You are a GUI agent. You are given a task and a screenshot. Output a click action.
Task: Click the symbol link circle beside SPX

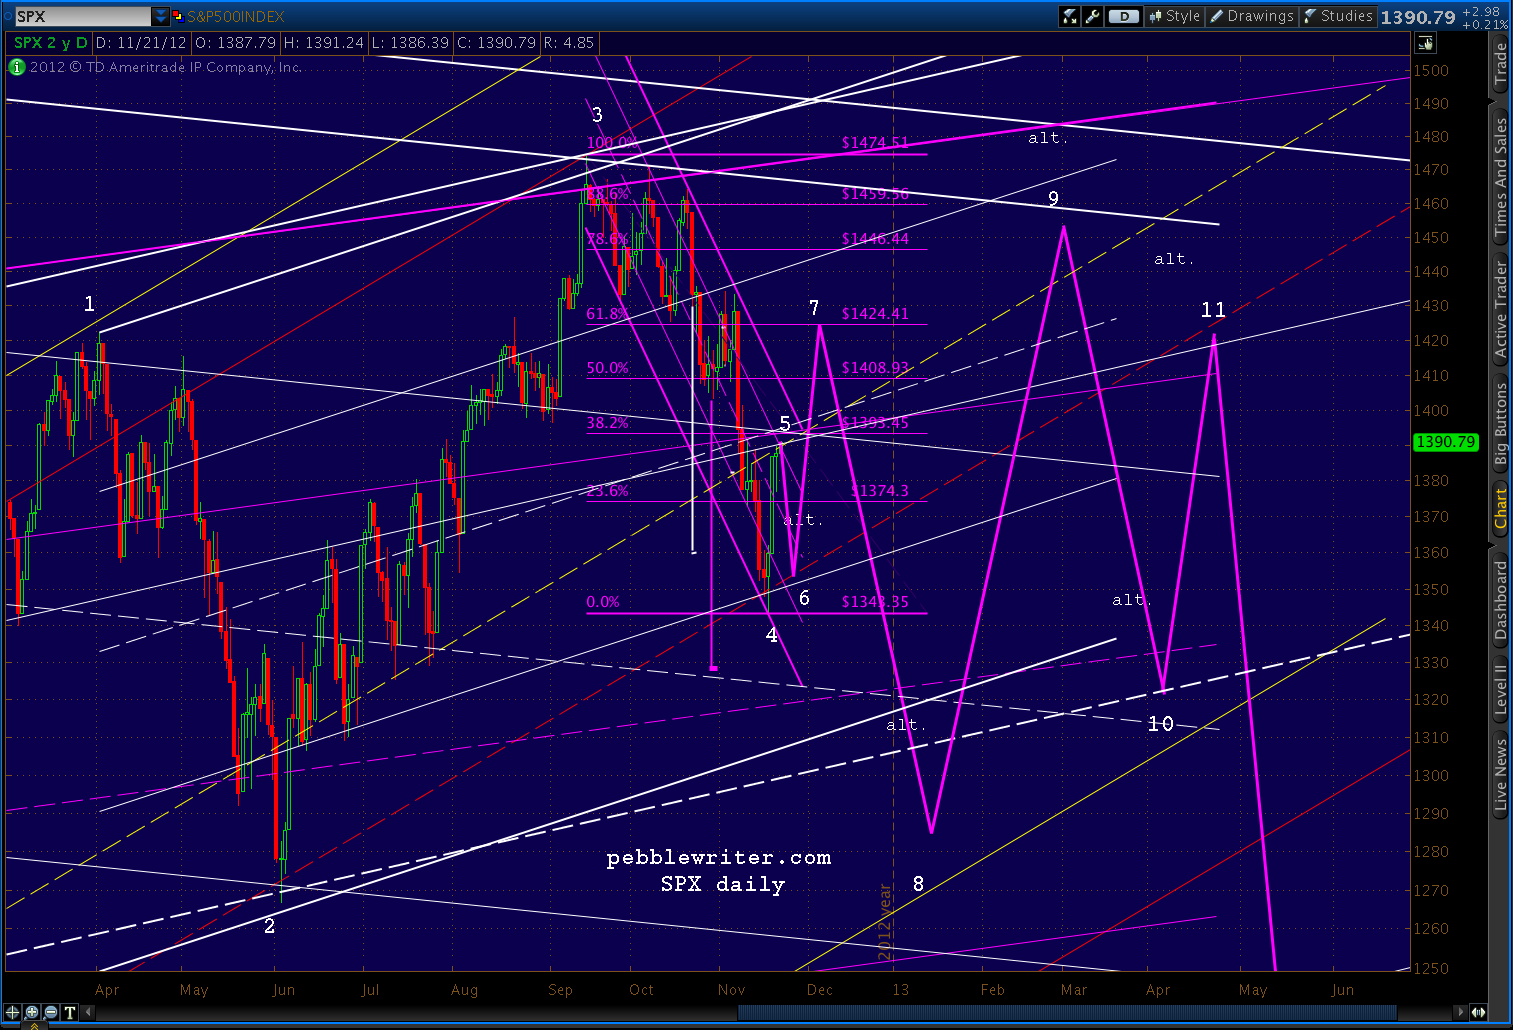point(9,16)
